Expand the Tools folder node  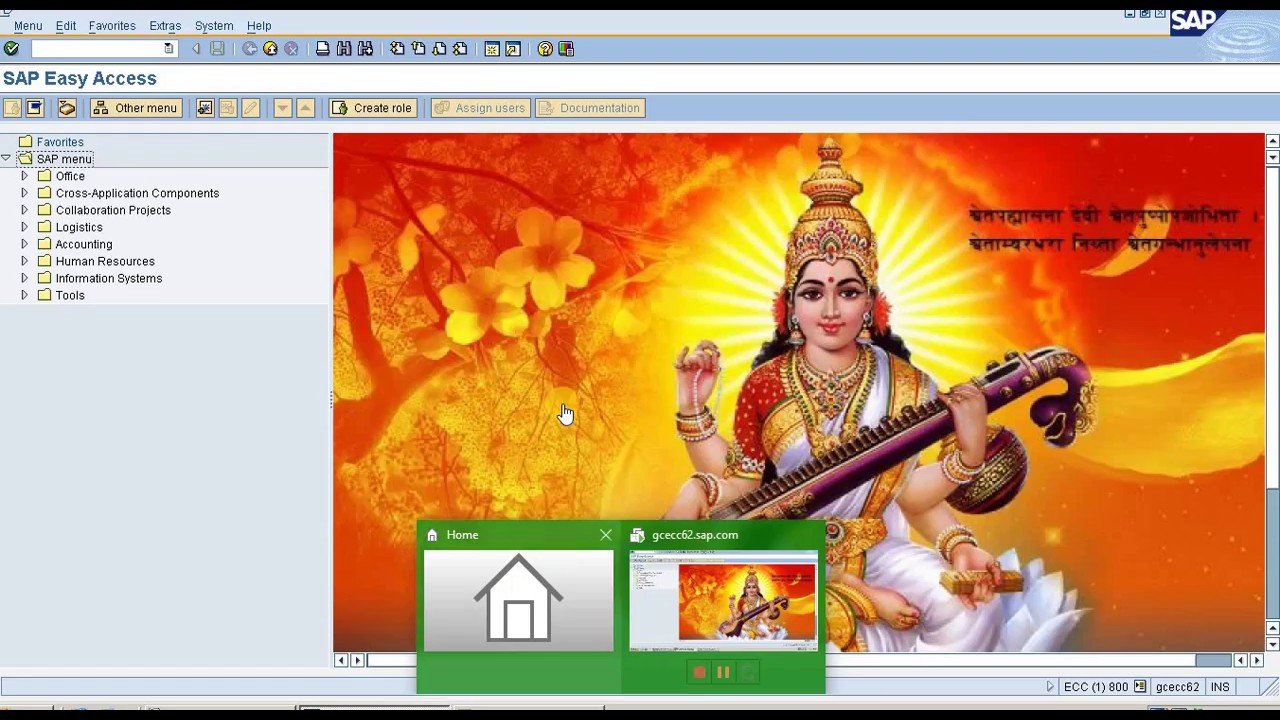tap(24, 295)
